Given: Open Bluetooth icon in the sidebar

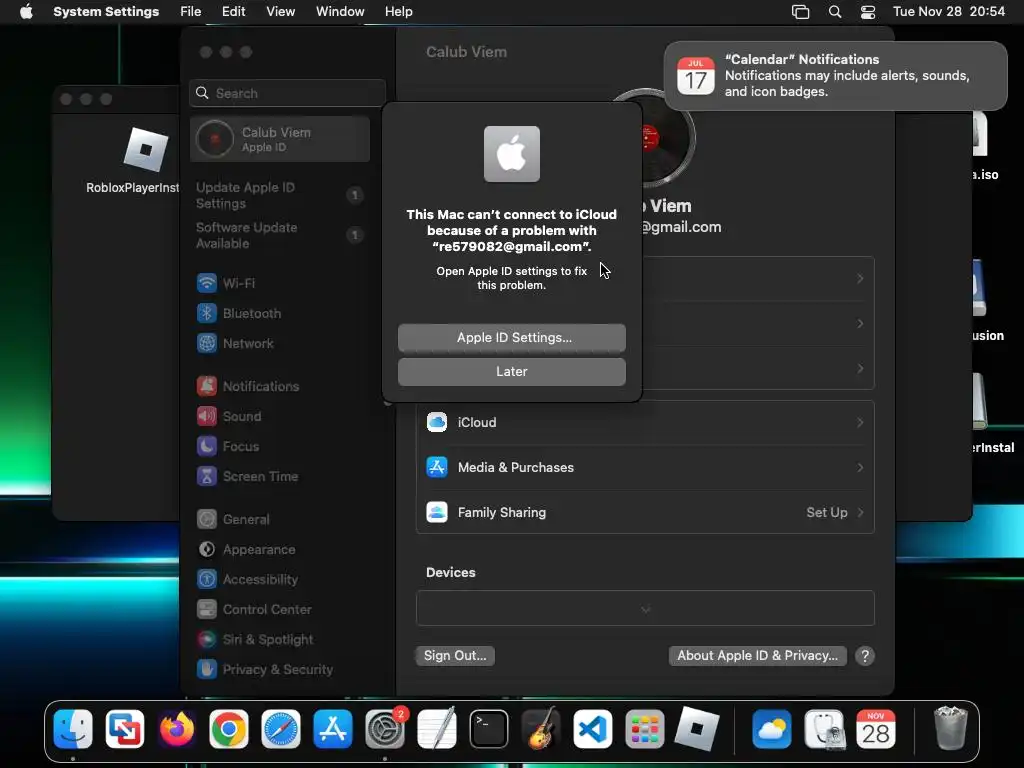Looking at the screenshot, I should click(206, 313).
